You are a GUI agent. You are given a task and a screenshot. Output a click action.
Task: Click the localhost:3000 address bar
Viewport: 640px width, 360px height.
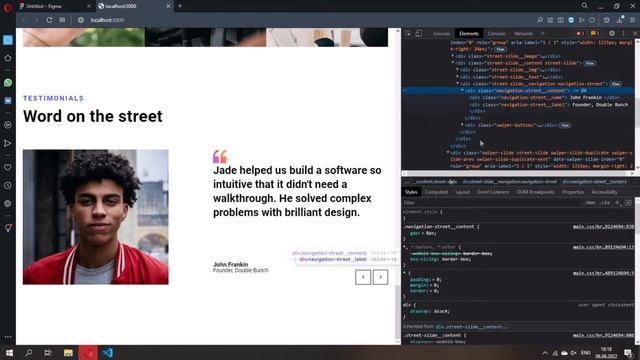[107, 20]
